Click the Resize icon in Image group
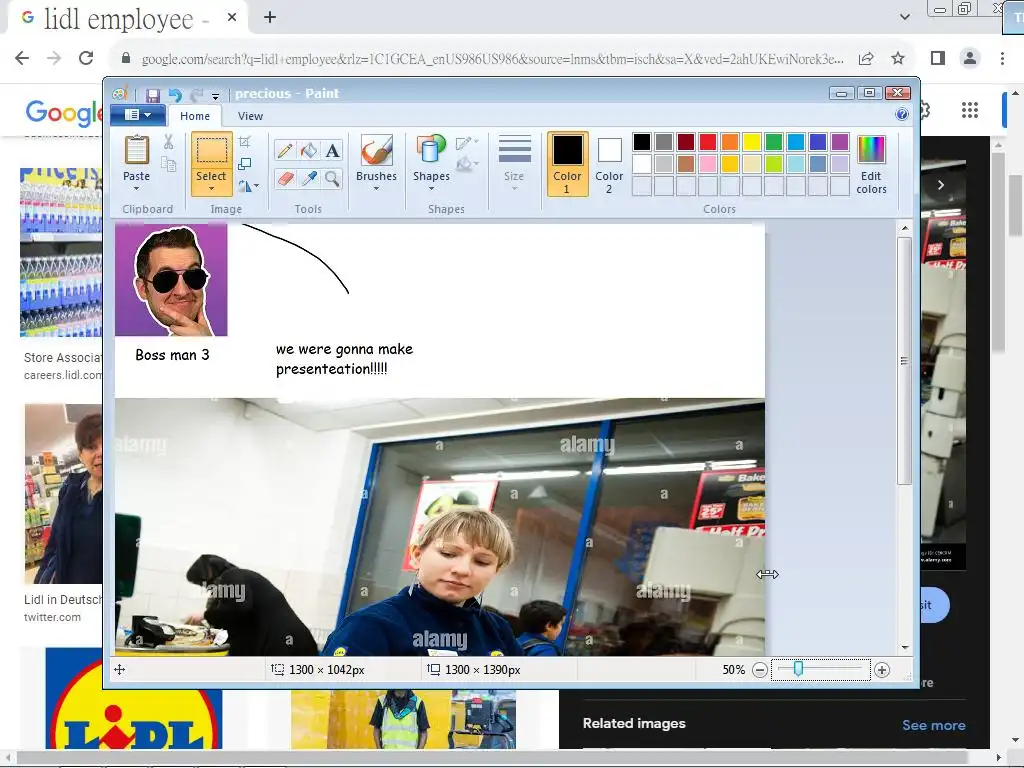 (x=245, y=164)
